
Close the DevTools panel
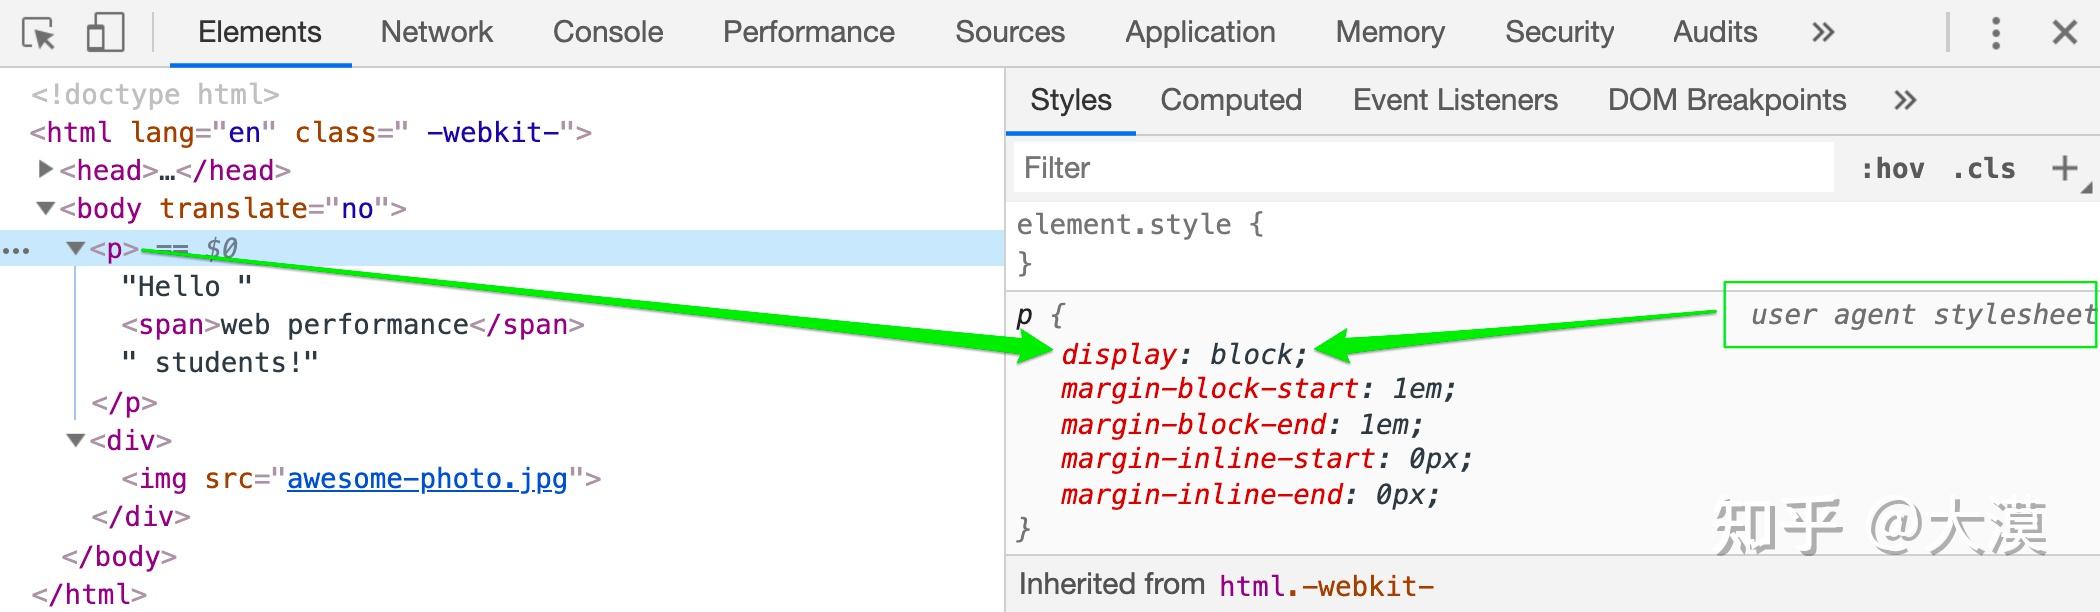[2064, 33]
